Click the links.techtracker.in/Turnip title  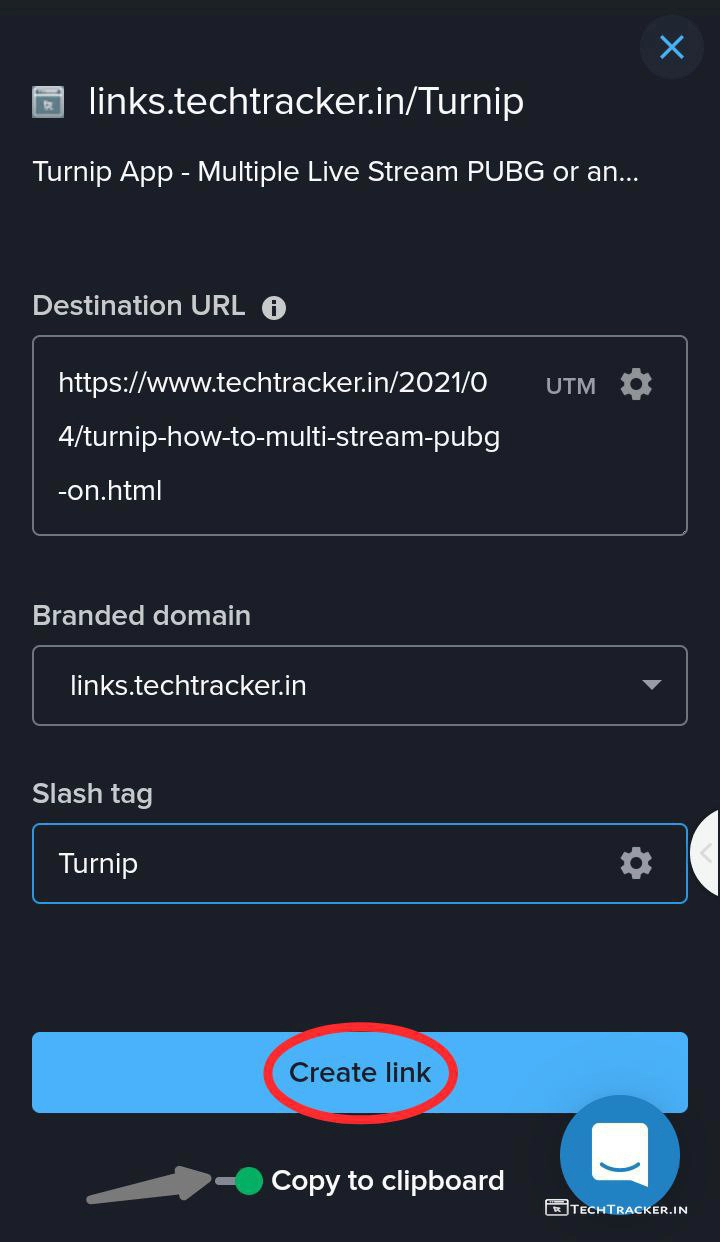coord(306,102)
